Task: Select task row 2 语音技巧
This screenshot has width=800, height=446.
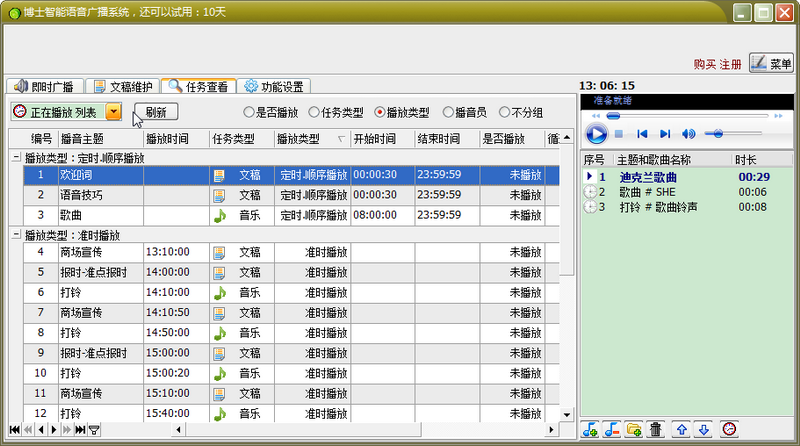Action: pyautogui.click(x=291, y=195)
